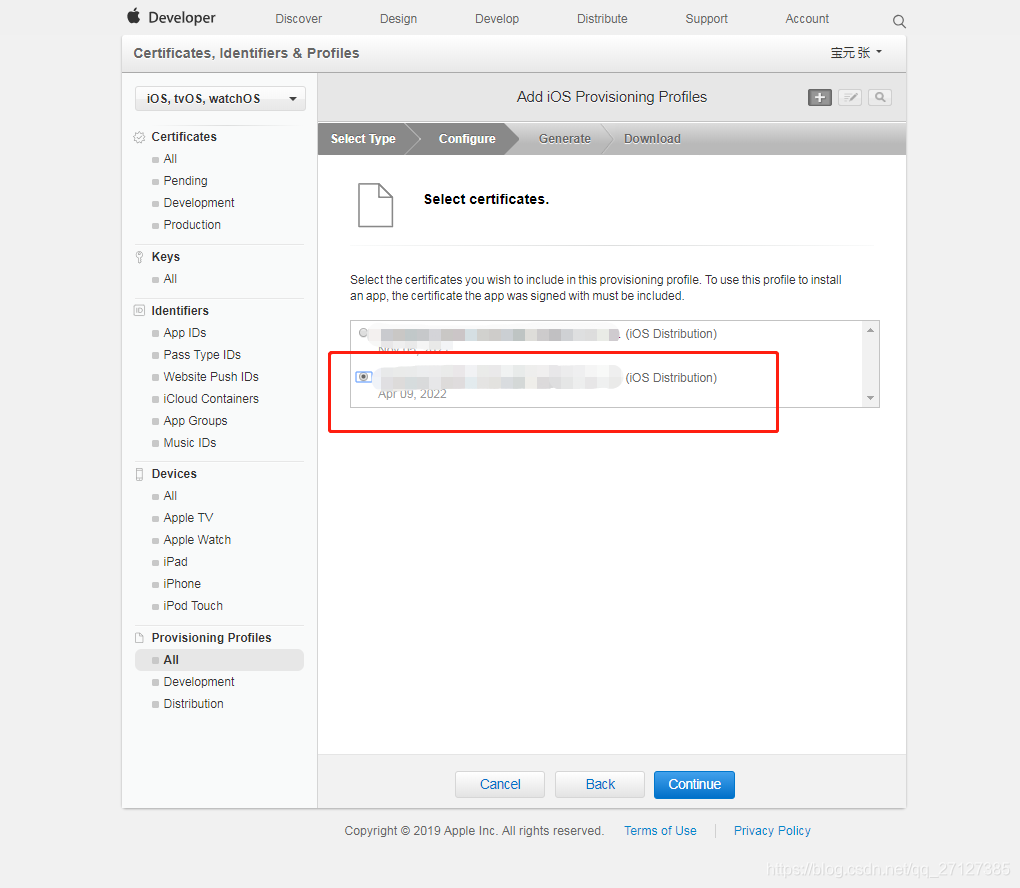Click the Back button
This screenshot has width=1020, height=888.
(x=600, y=785)
